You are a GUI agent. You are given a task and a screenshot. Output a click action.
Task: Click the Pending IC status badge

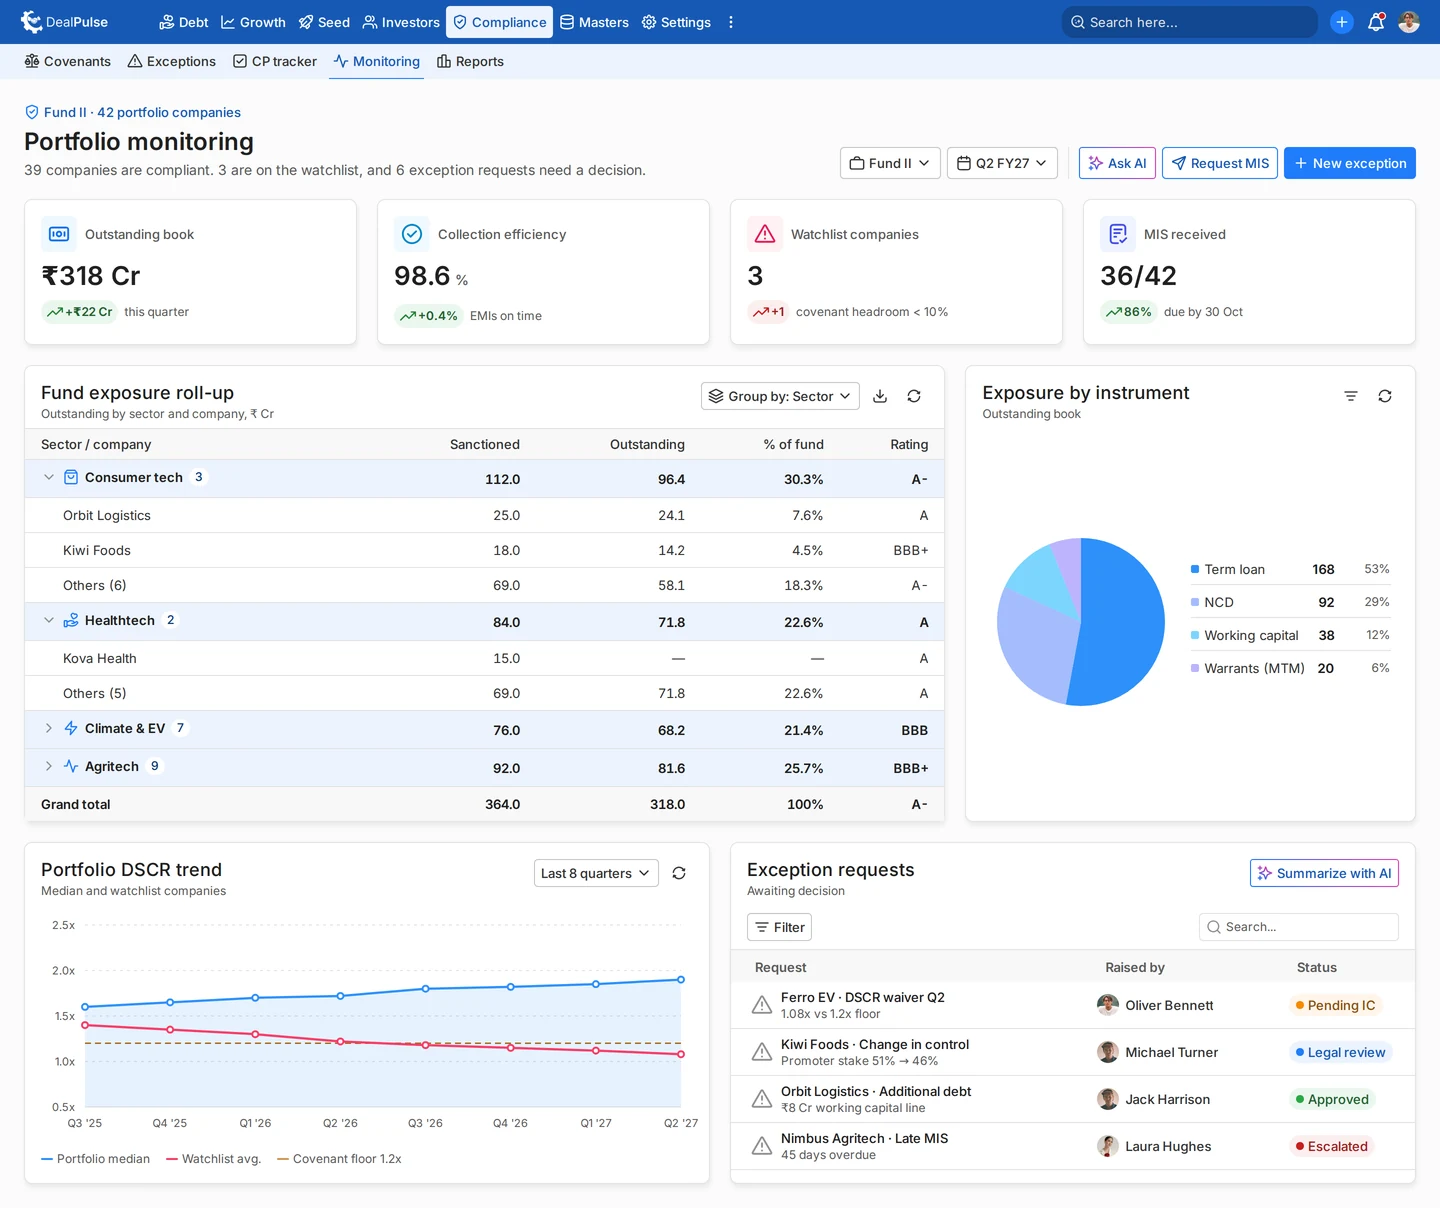[1335, 1005]
